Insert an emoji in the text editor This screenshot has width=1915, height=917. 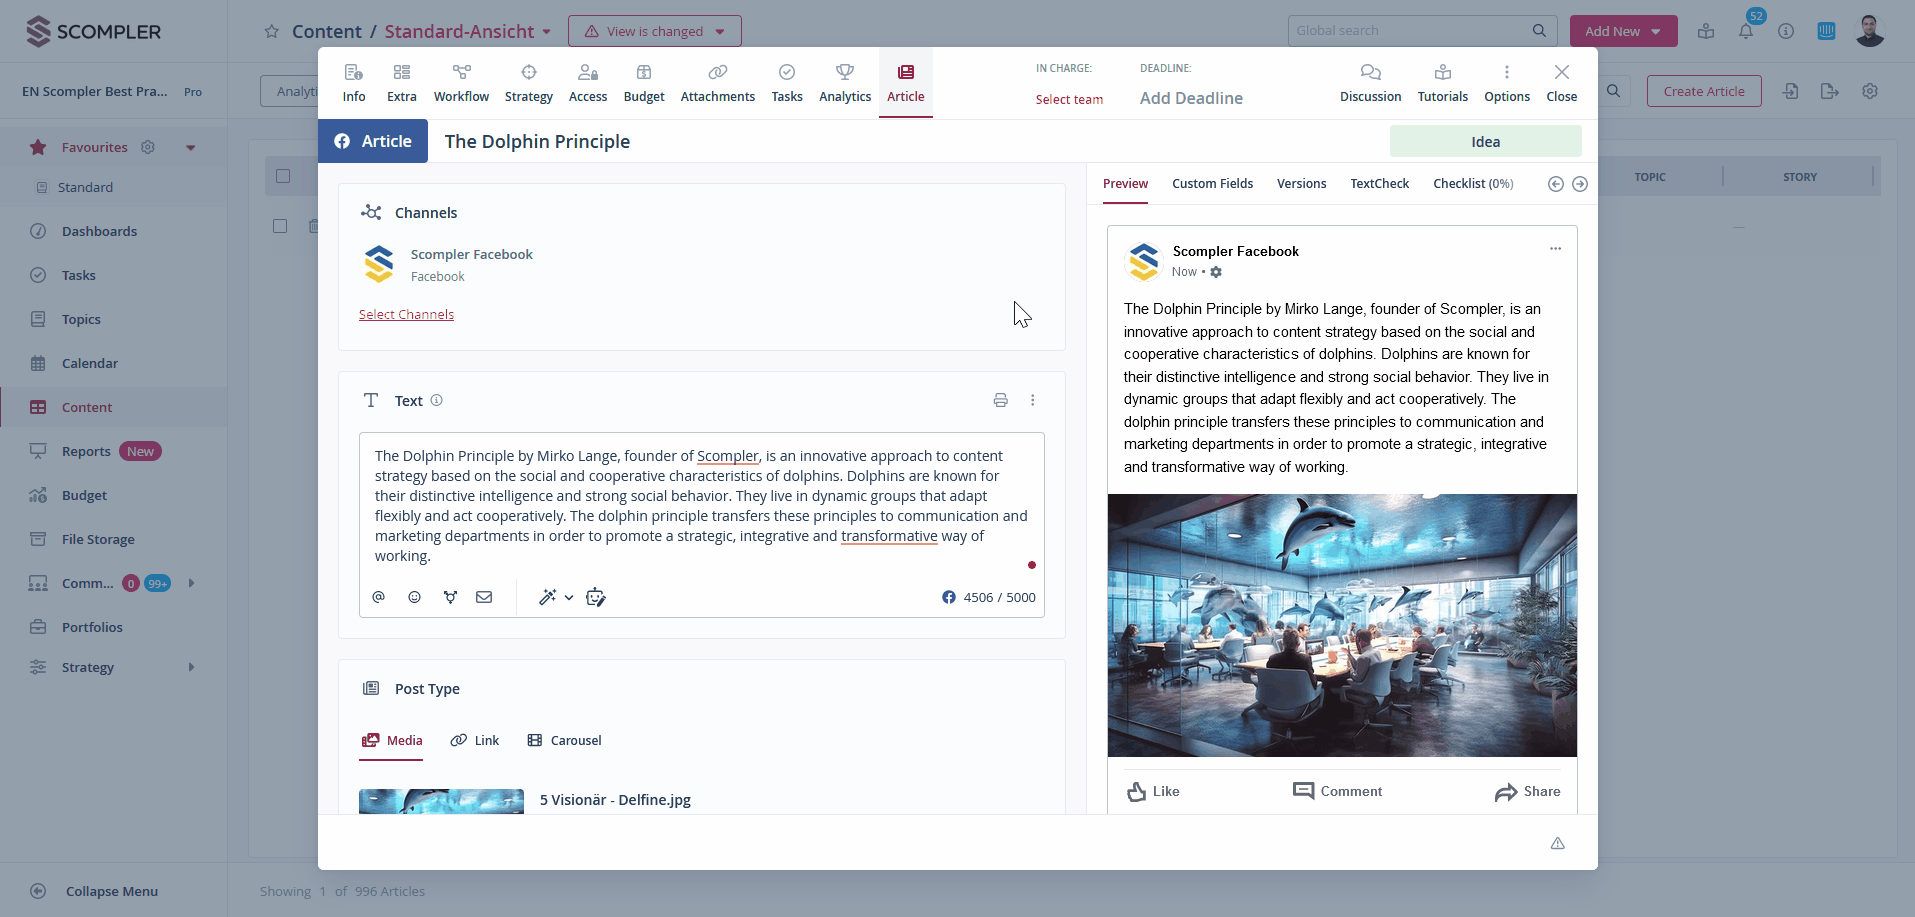tap(414, 597)
